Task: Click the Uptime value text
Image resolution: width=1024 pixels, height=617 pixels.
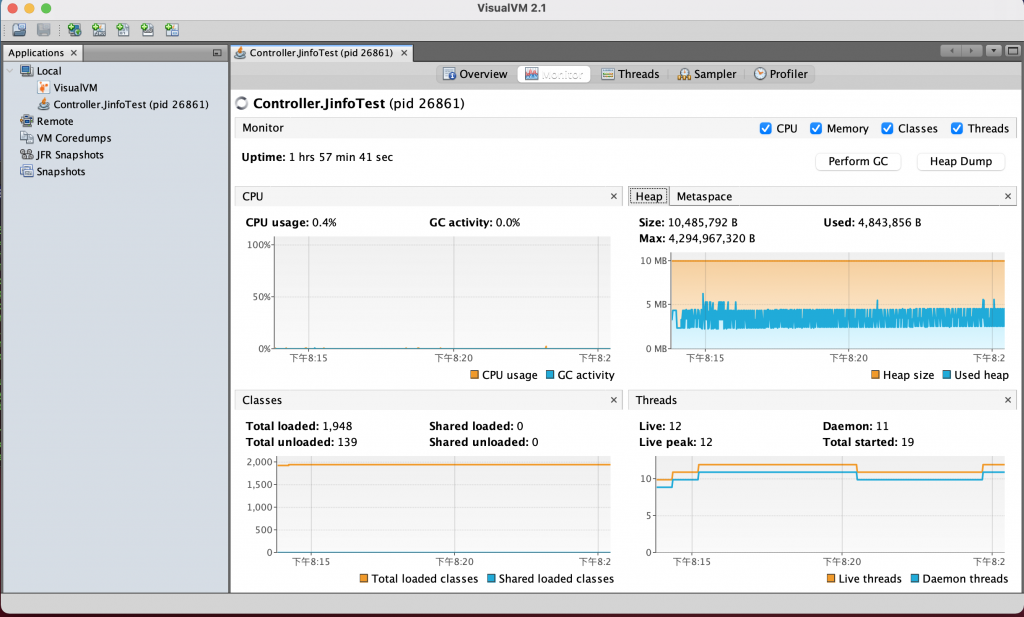Action: [x=341, y=157]
